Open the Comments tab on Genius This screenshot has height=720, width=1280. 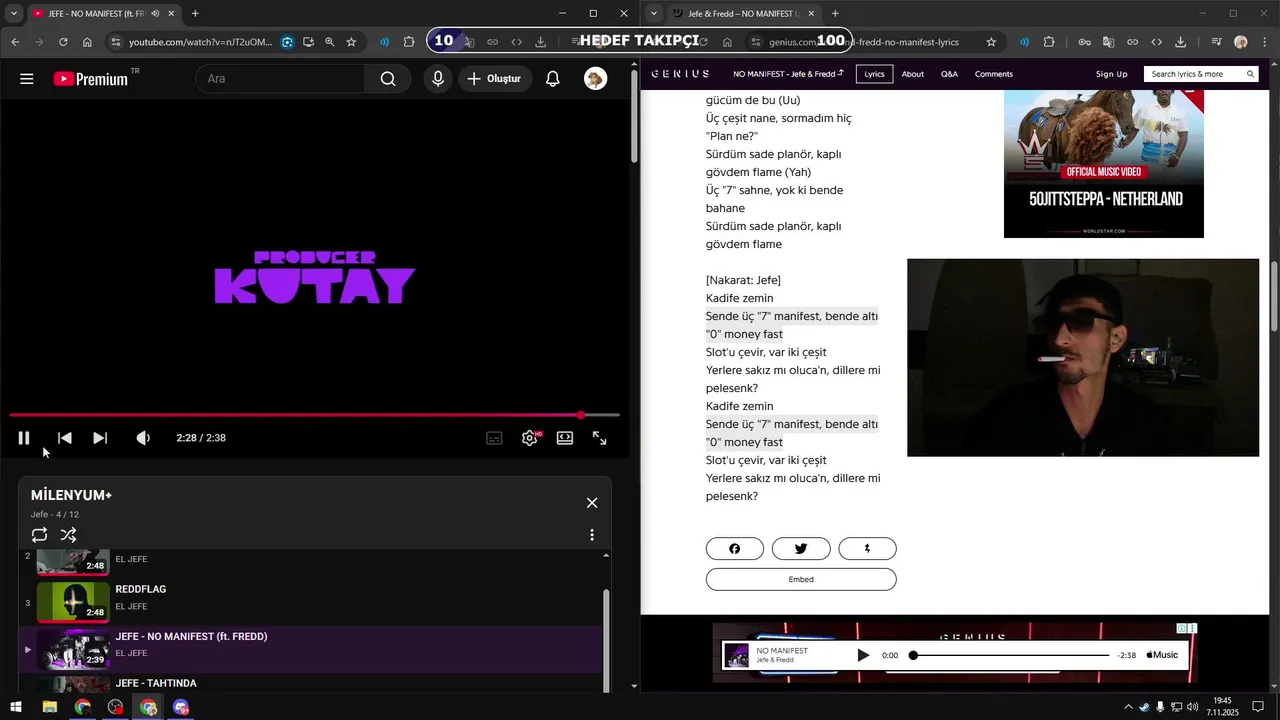(x=994, y=74)
